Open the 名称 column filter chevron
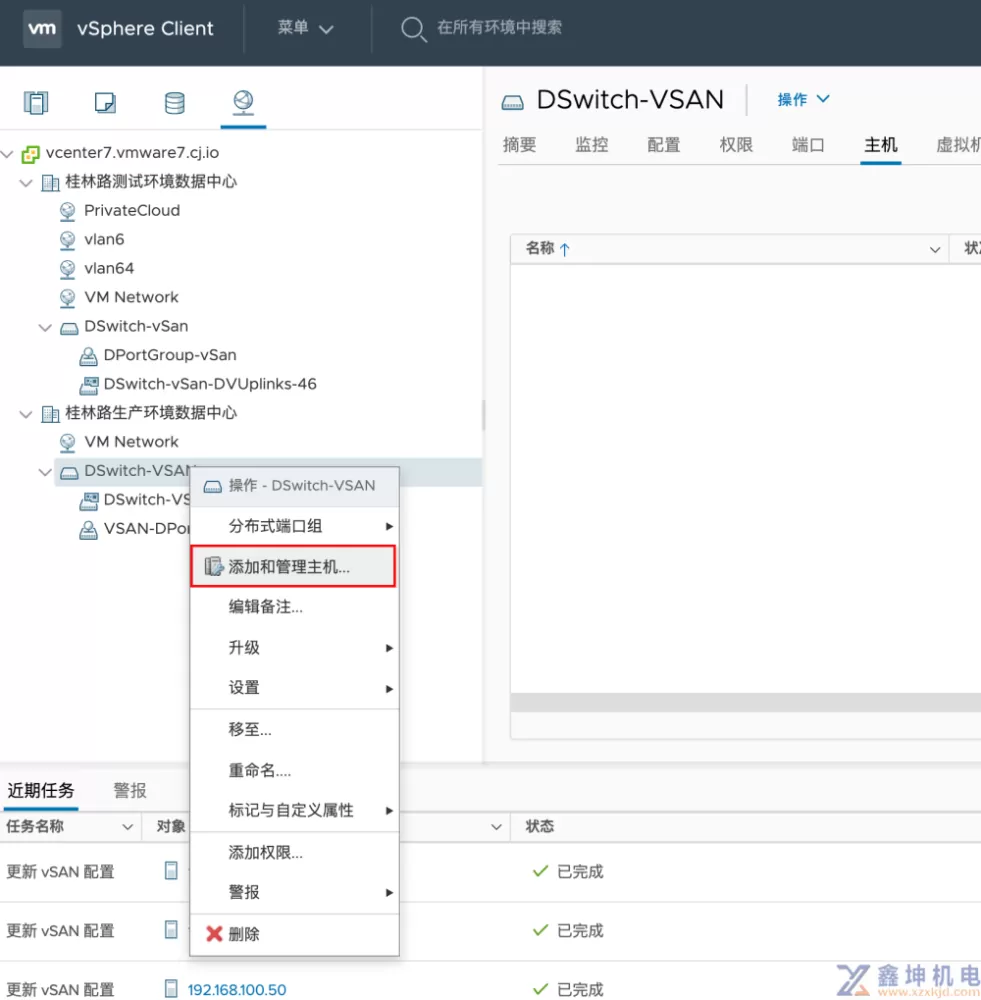The width and height of the screenshot is (981, 1000). pyautogui.click(x=934, y=249)
